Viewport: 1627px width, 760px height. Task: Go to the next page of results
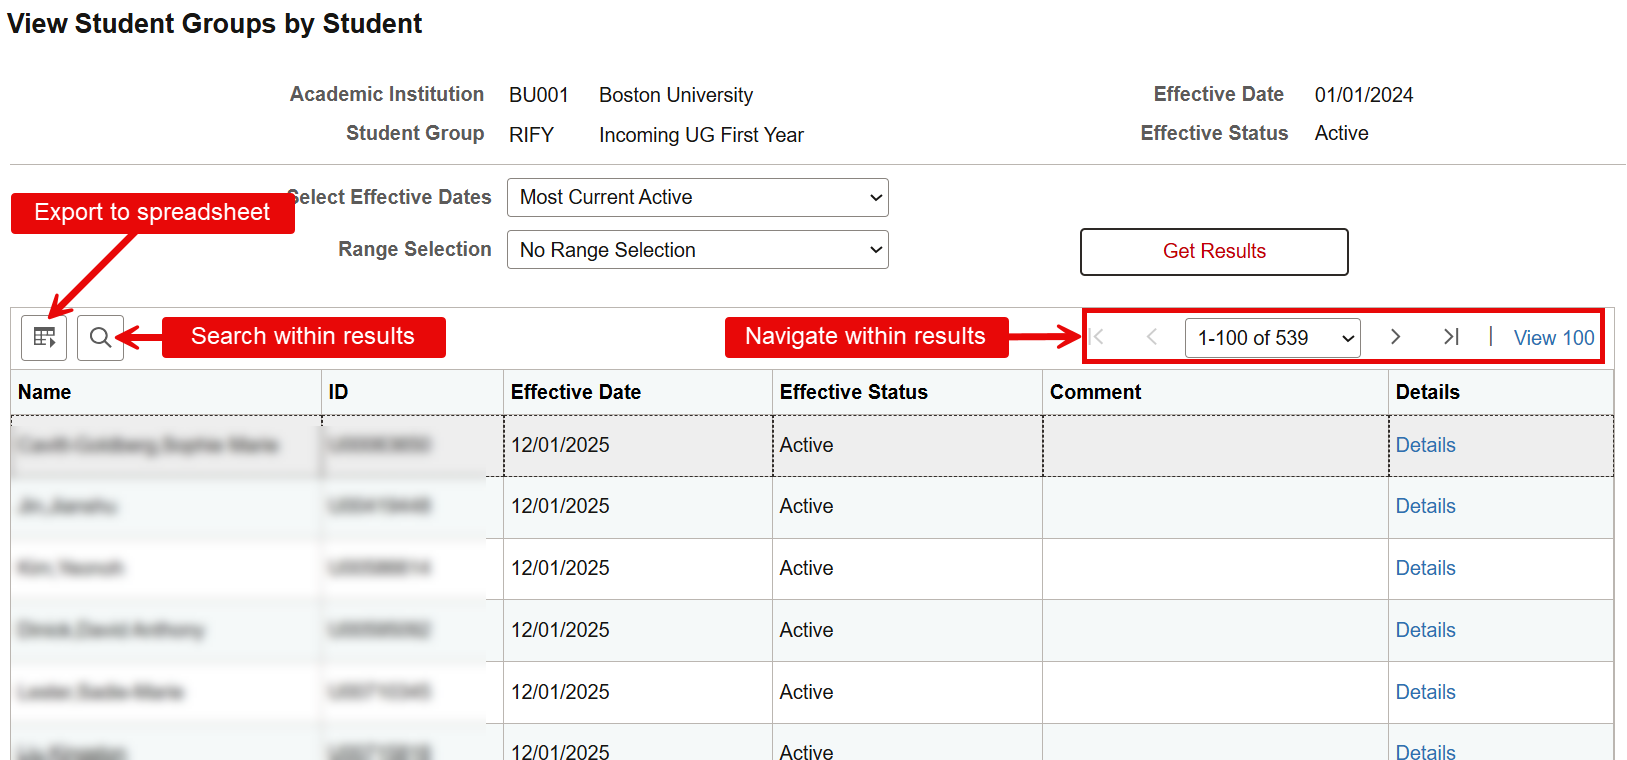tap(1395, 337)
